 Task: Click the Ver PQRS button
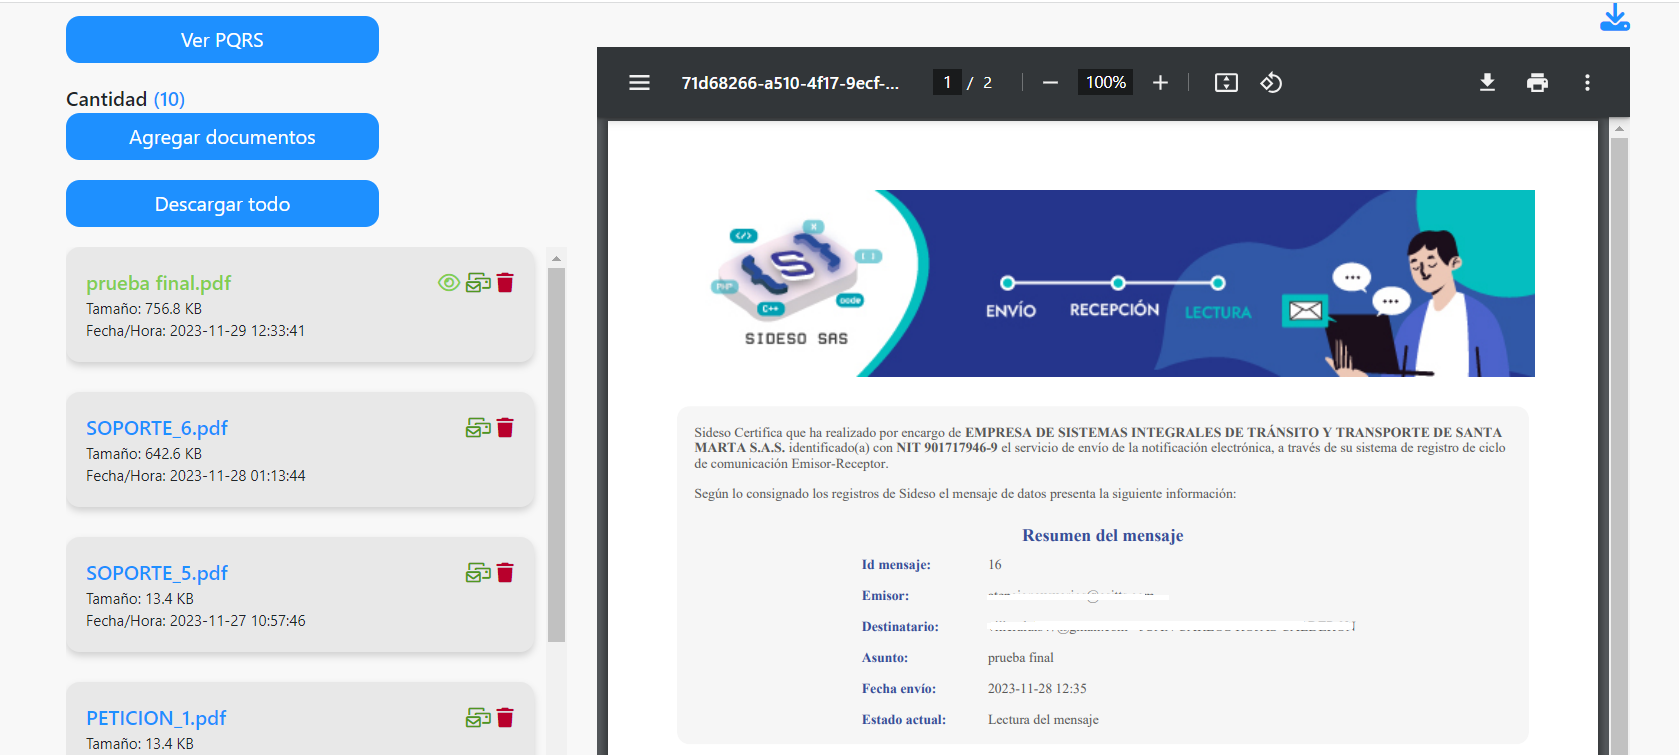[222, 40]
